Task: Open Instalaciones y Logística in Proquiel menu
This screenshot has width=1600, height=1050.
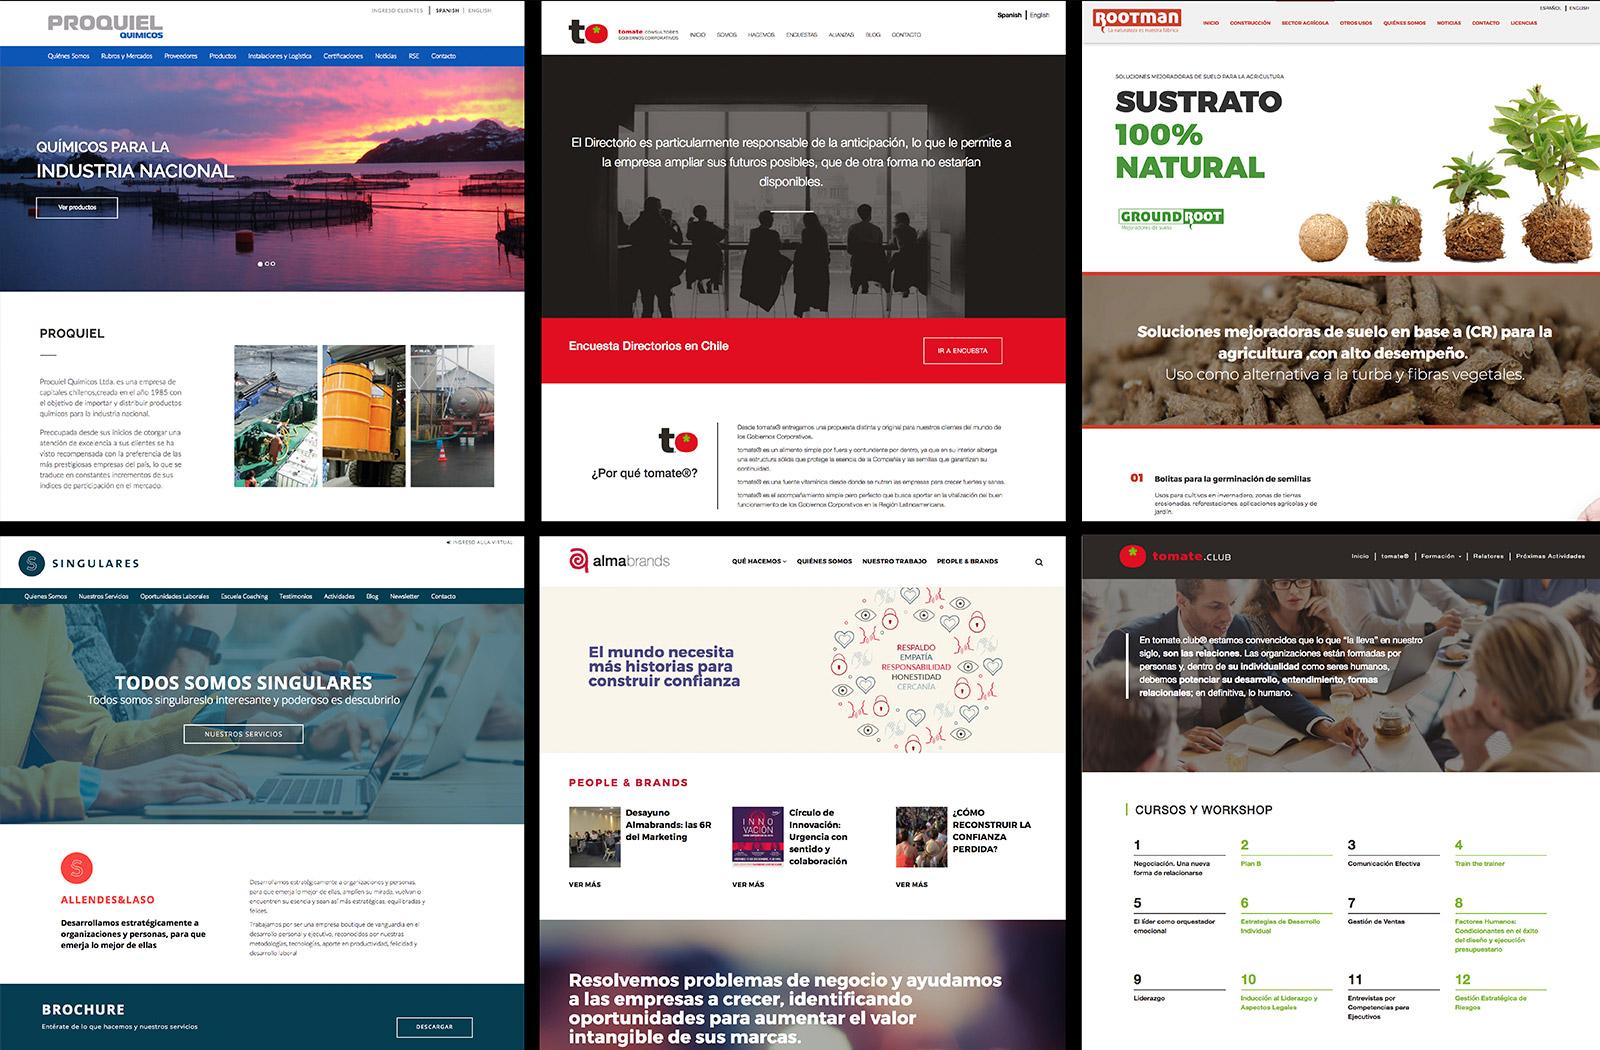Action: 280,56
